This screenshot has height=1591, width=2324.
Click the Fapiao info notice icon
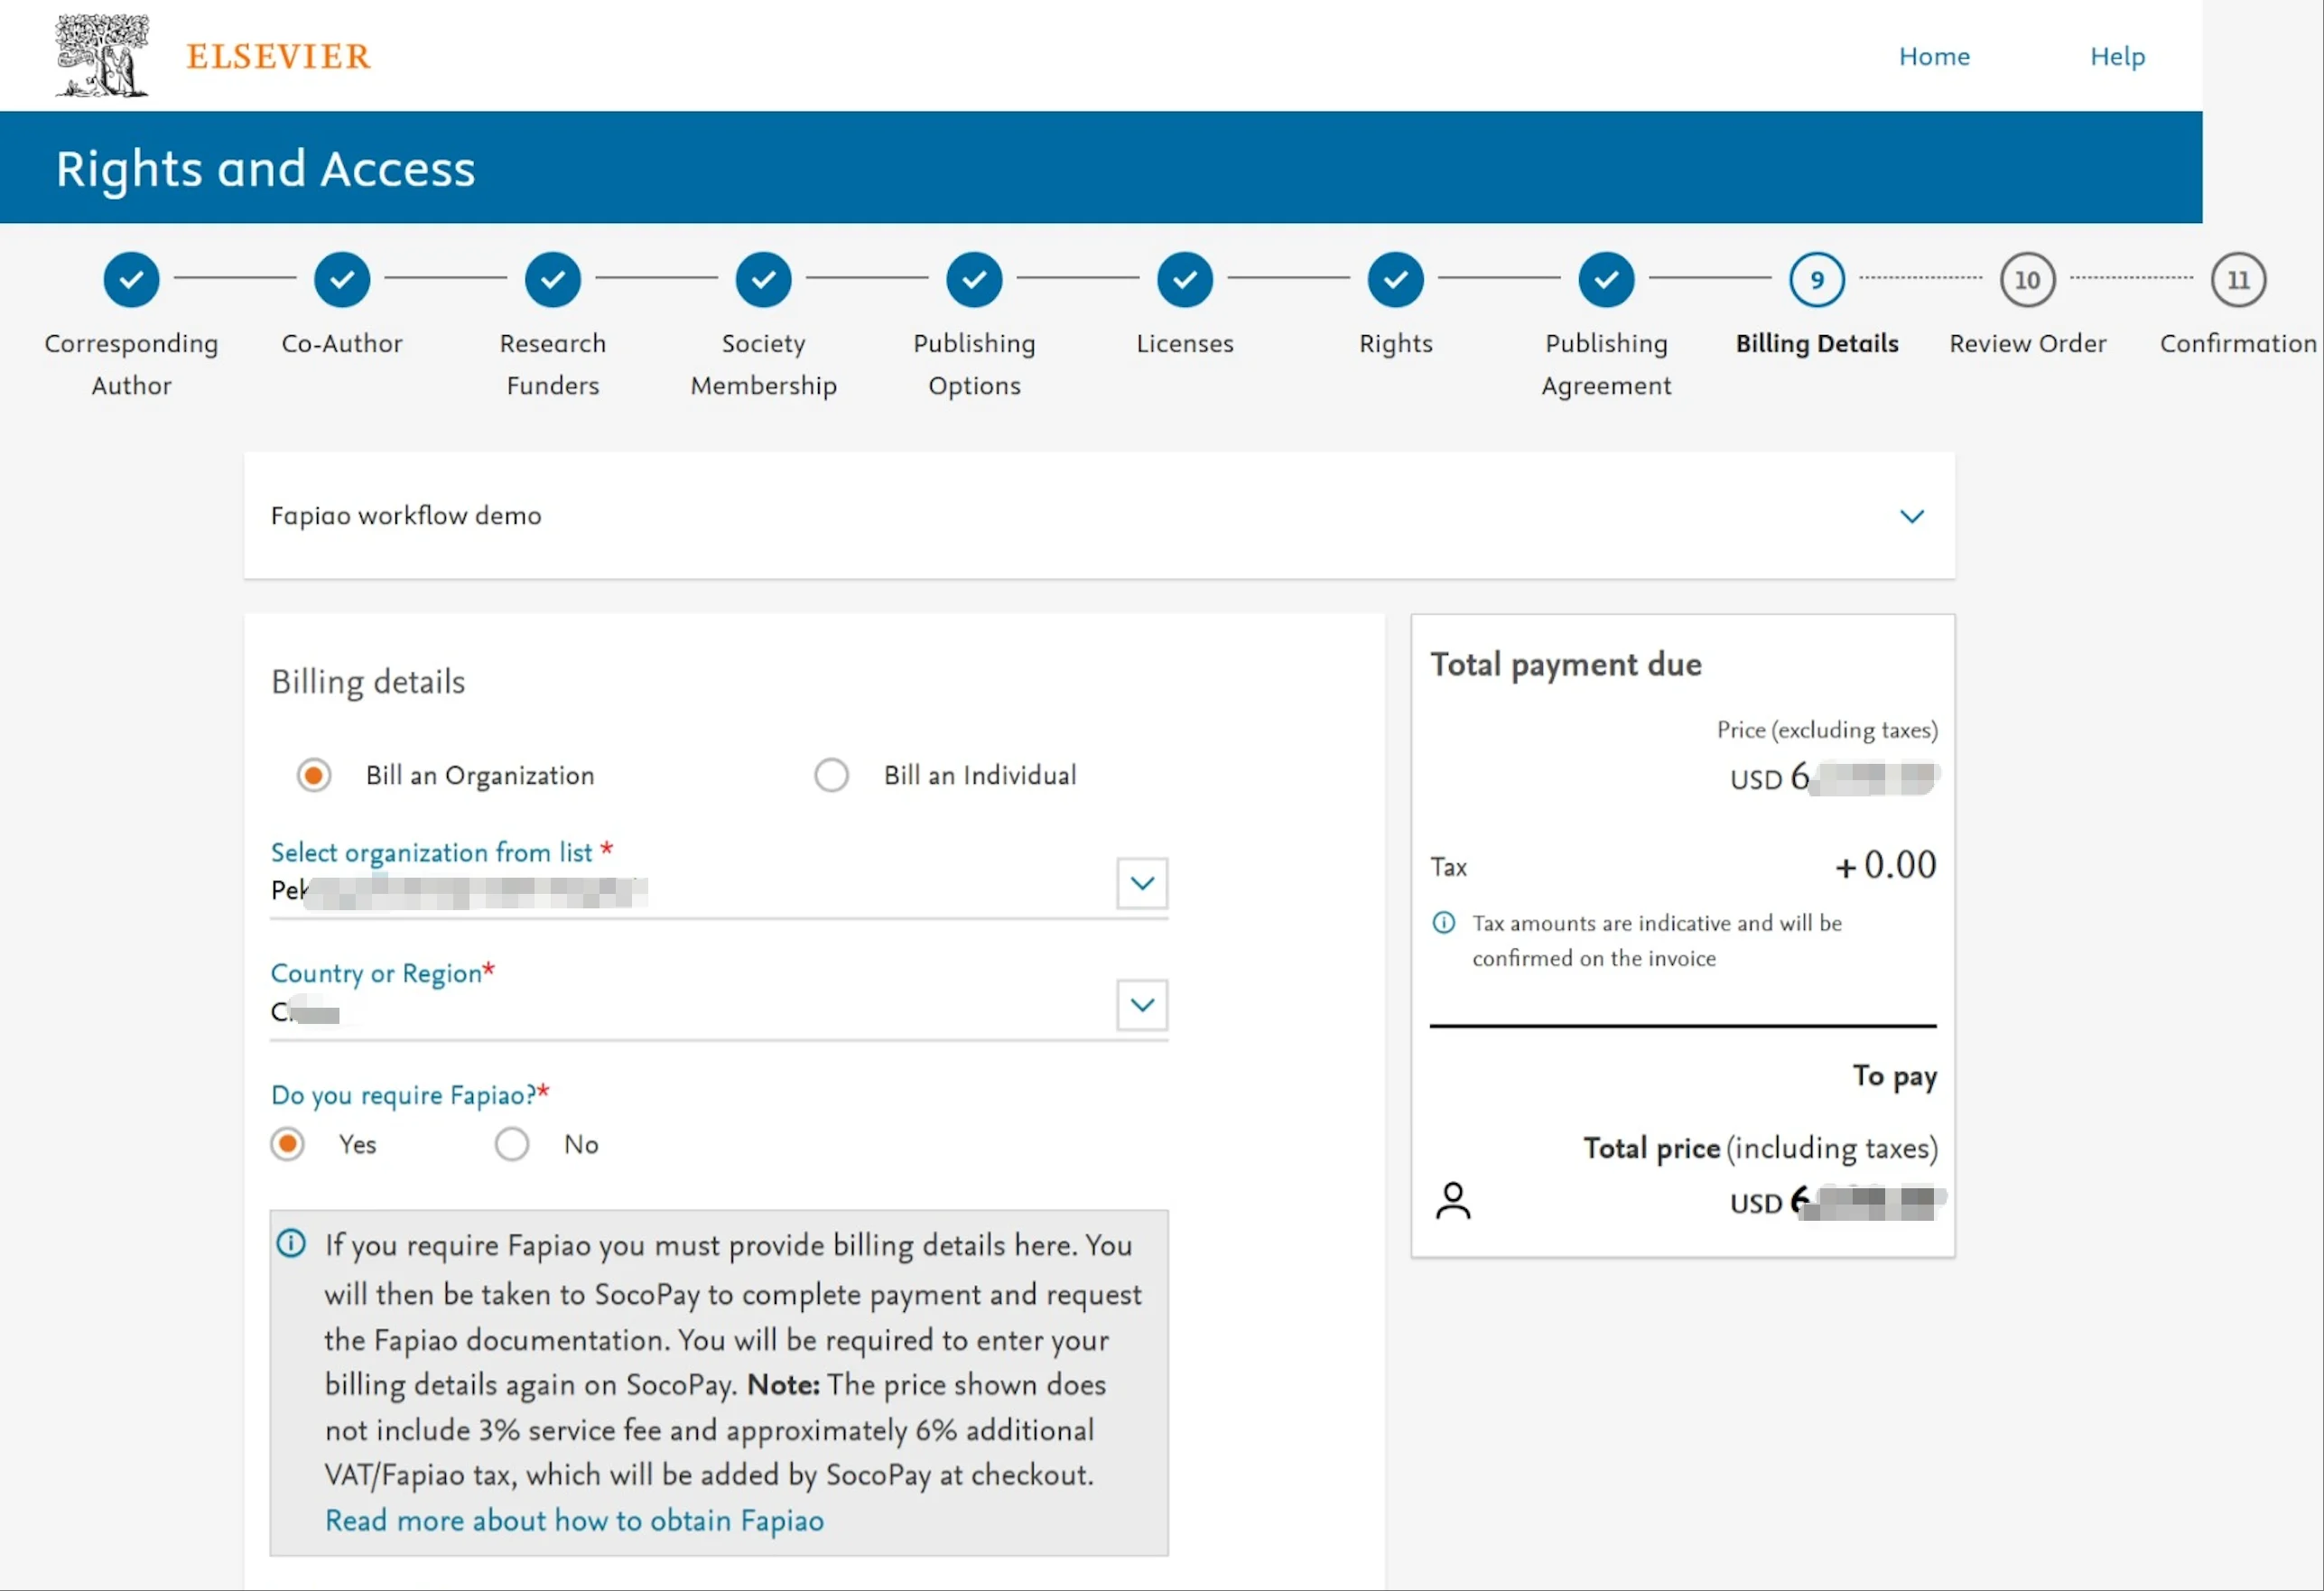point(291,1244)
